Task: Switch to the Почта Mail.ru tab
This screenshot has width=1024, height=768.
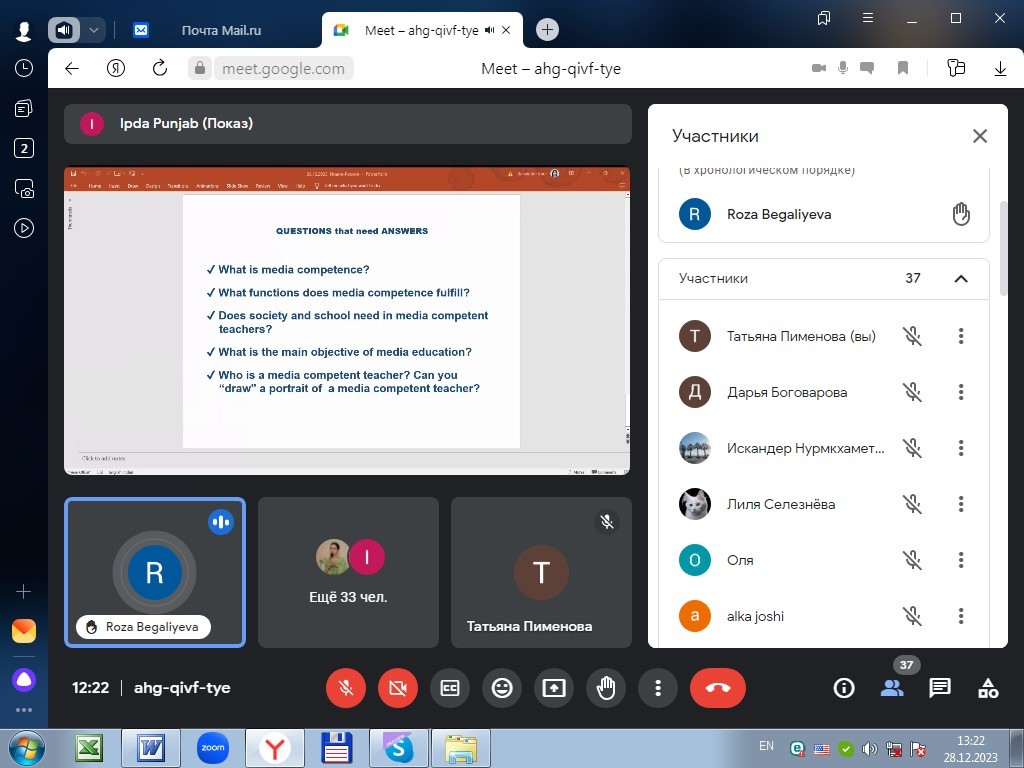Action: [220, 30]
